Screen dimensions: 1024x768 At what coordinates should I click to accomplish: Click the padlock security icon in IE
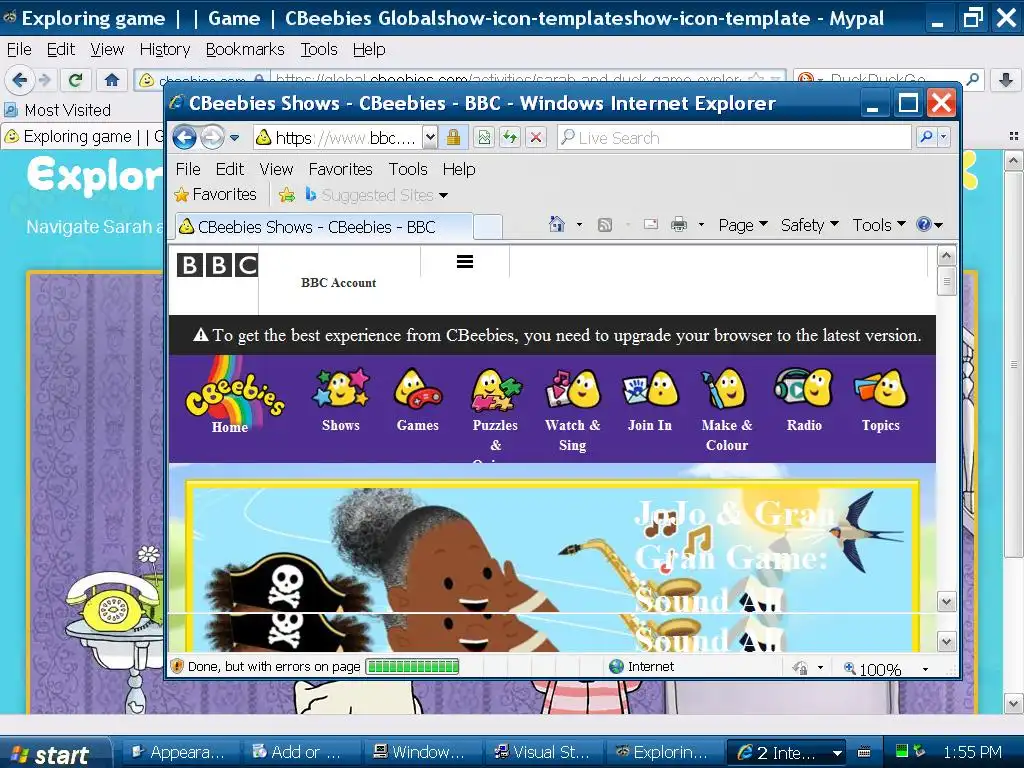(453, 137)
